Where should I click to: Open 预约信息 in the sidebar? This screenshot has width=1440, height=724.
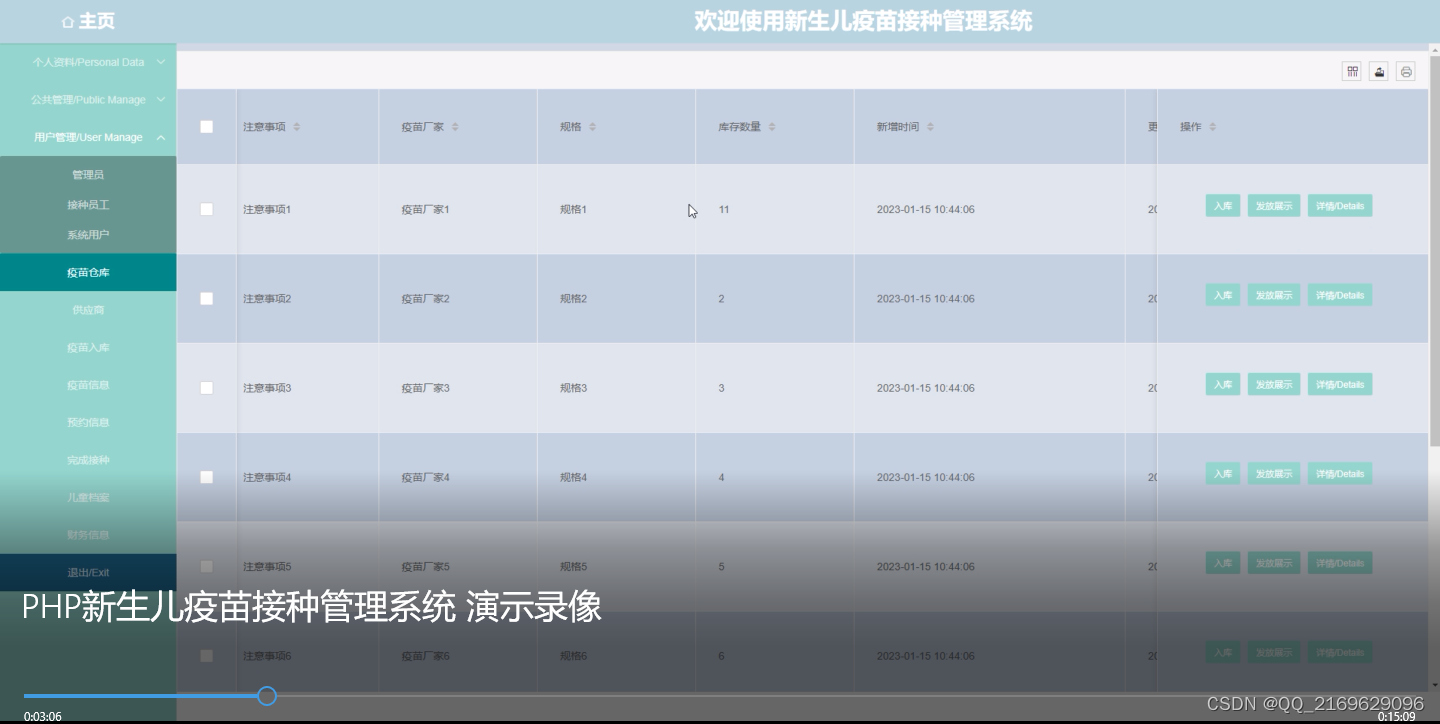[88, 422]
